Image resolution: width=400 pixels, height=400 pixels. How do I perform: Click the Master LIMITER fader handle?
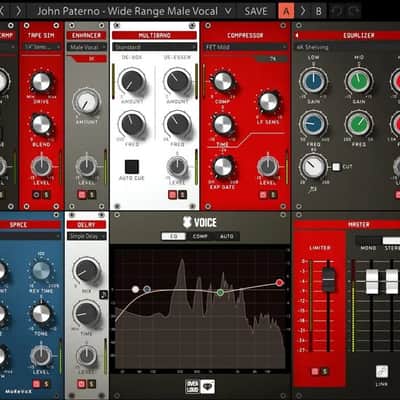click(x=328, y=279)
